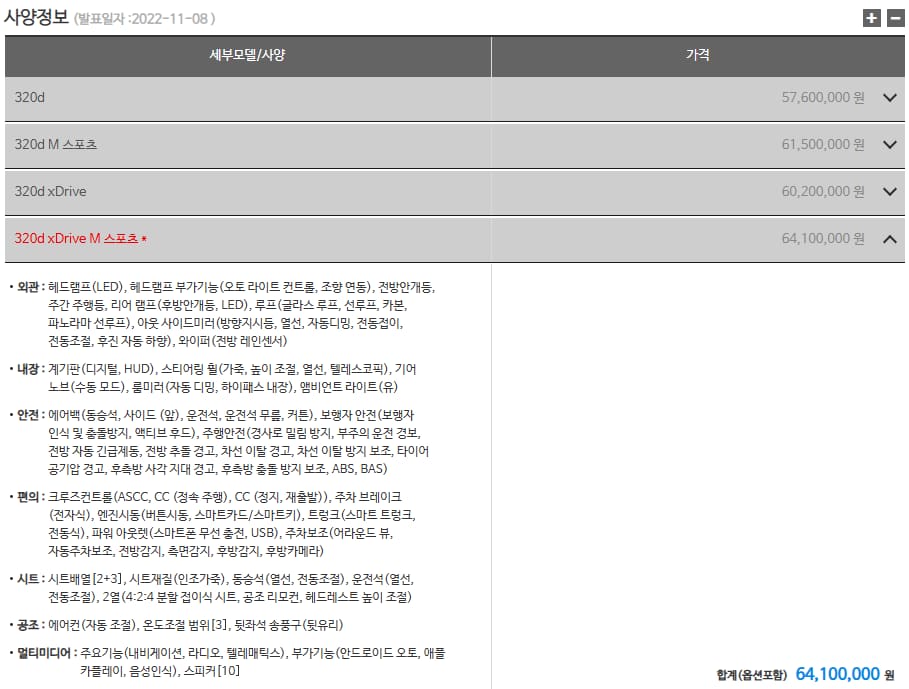Image resolution: width=909 pixels, height=689 pixels.
Task: Click the 내장 spec label
Action: point(28,369)
